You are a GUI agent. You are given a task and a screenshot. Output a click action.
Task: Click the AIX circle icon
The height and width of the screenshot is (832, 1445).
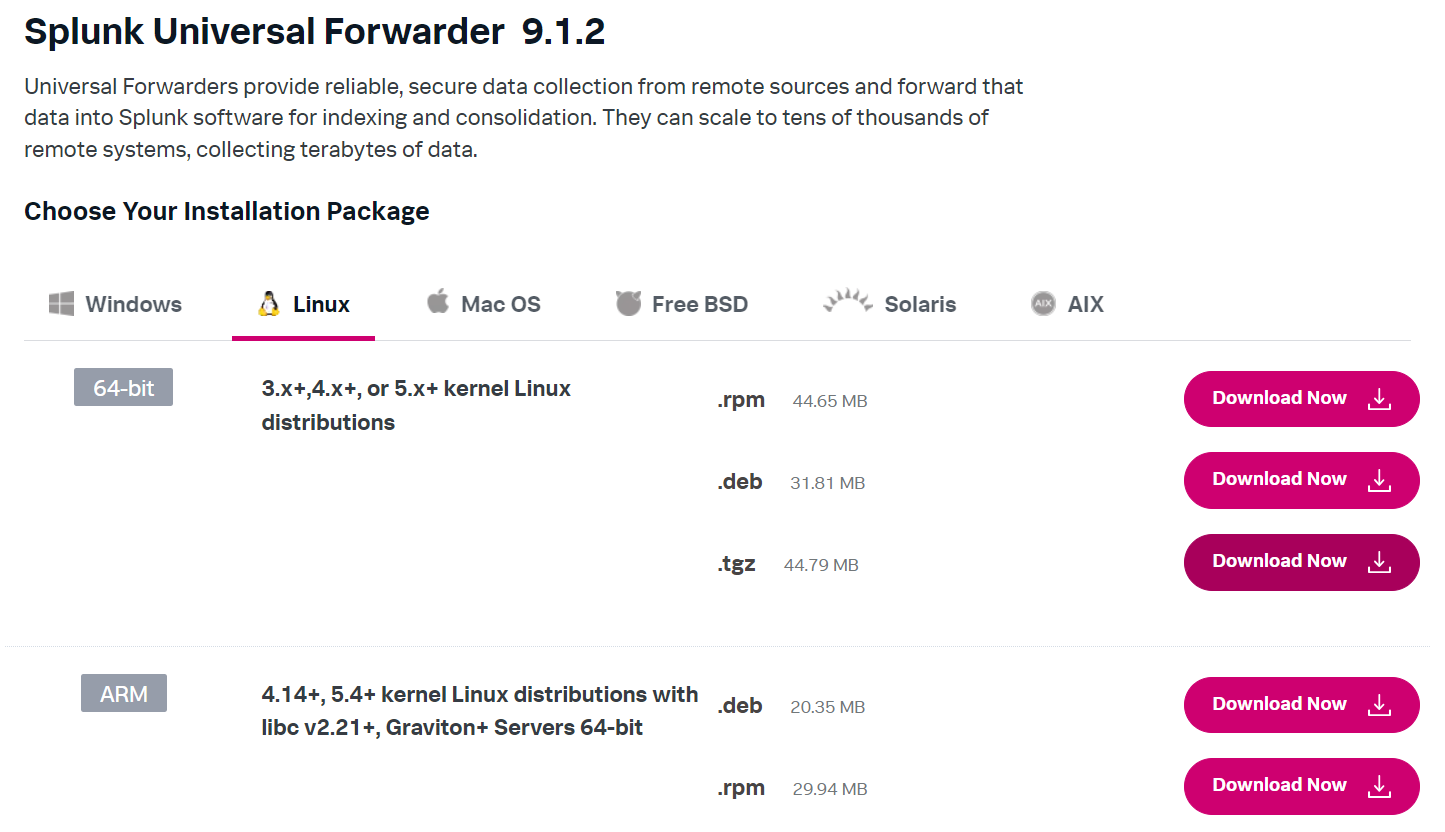[1043, 304]
